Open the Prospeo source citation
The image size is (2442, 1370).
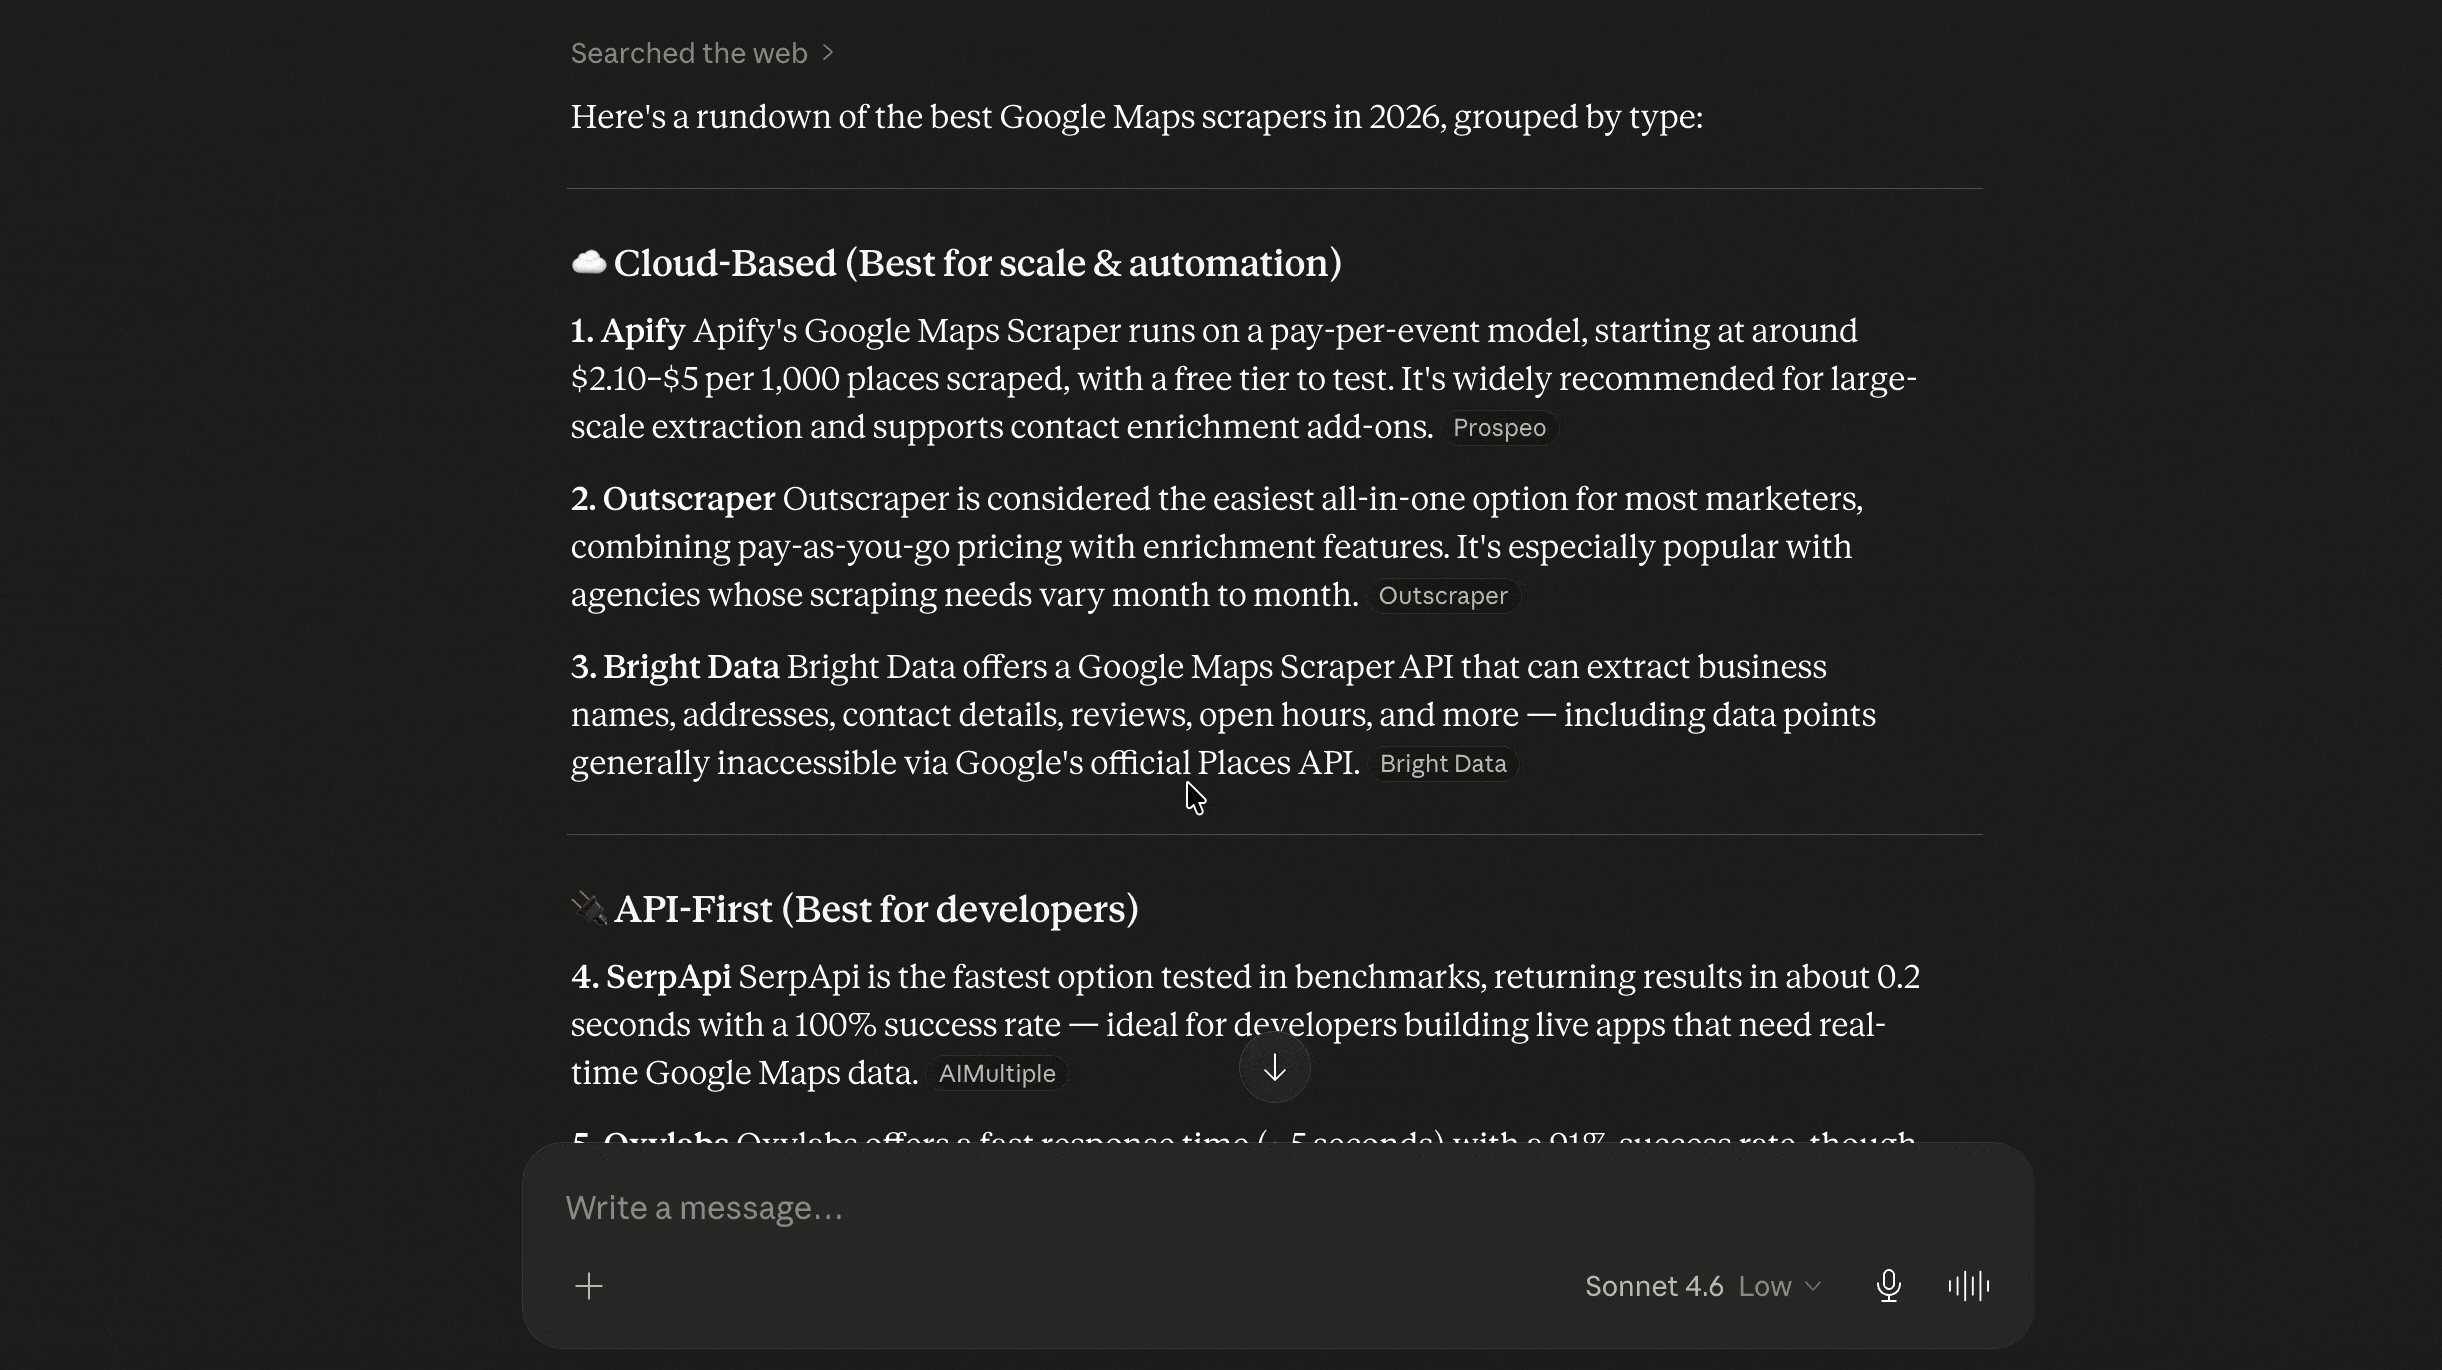pos(1499,428)
